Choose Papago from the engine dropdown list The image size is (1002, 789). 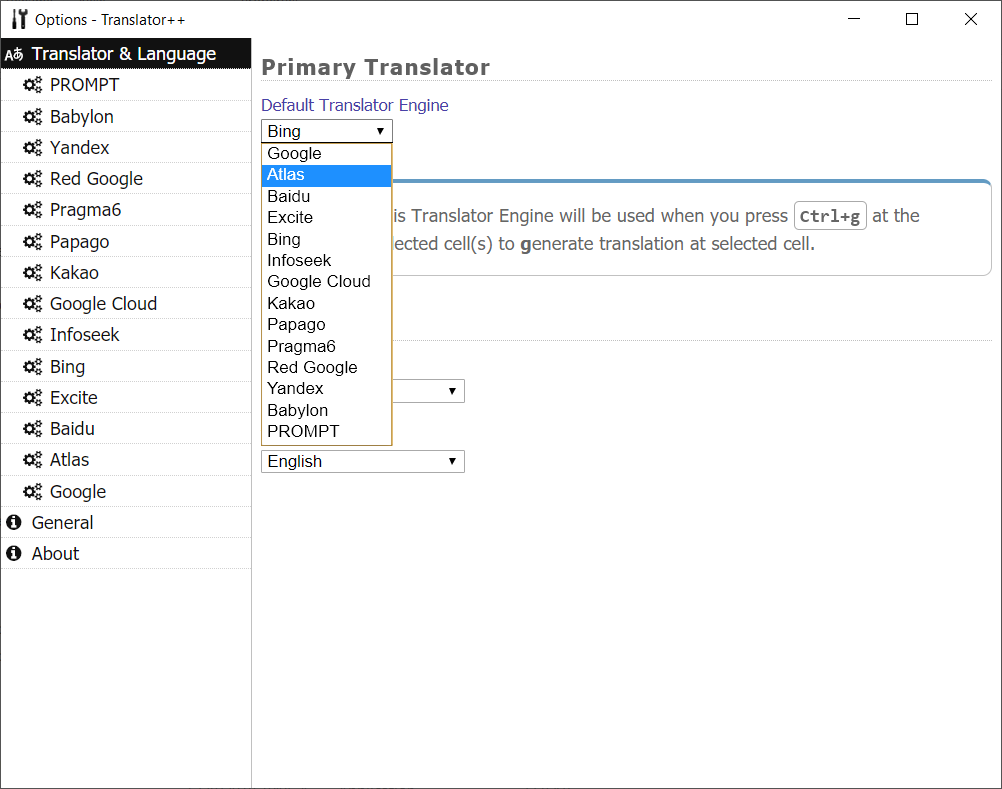click(x=327, y=324)
